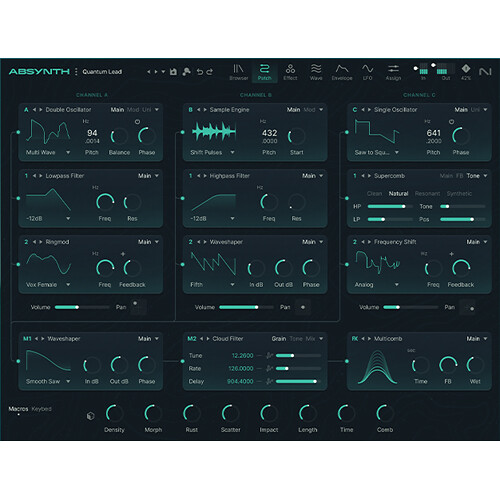Select Synthetic mode in Supercomb
Screen dimensions: 500x500
(x=459, y=194)
